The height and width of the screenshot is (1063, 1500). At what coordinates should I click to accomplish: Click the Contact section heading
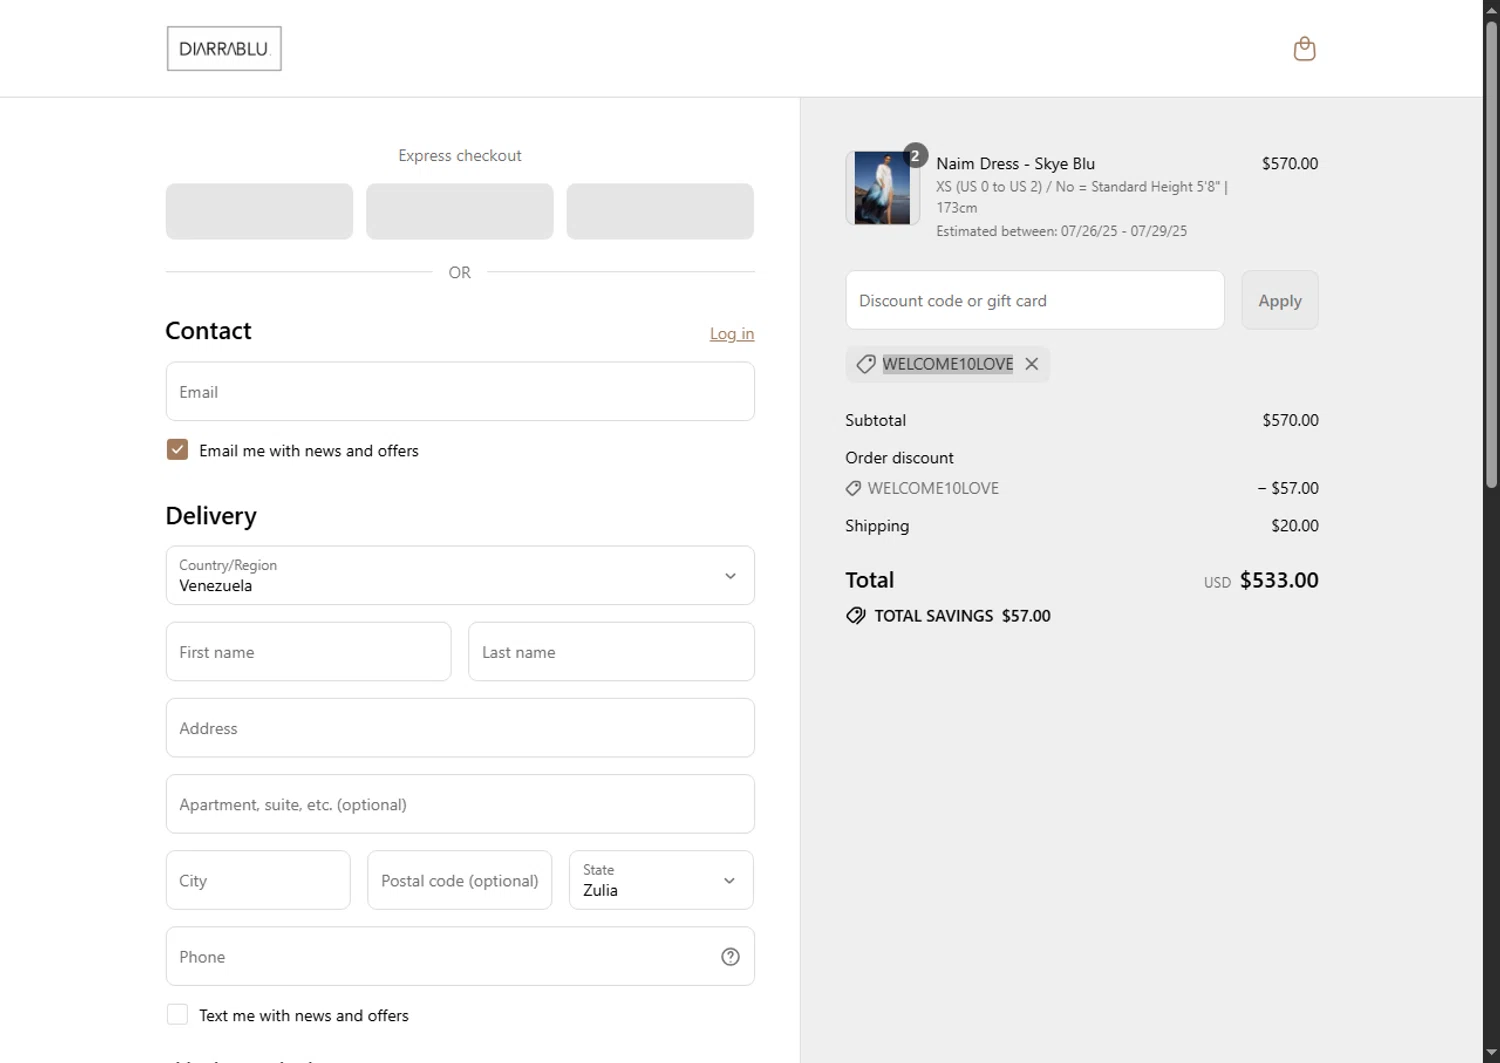208,331
